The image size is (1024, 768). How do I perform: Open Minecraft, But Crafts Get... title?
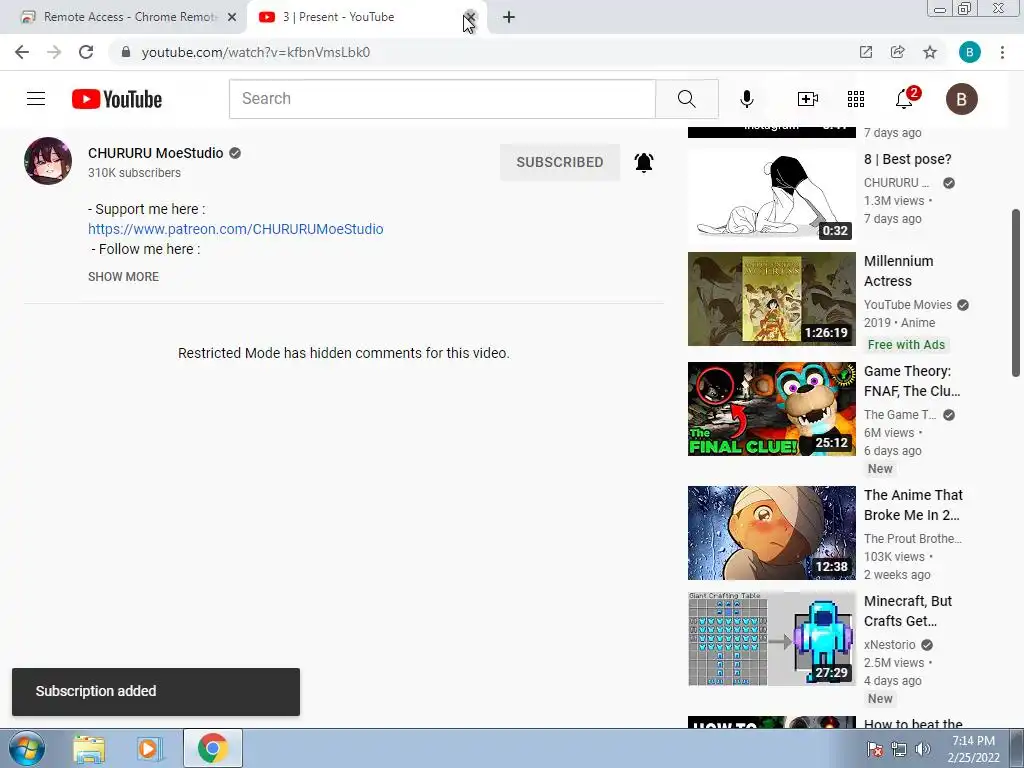908,611
